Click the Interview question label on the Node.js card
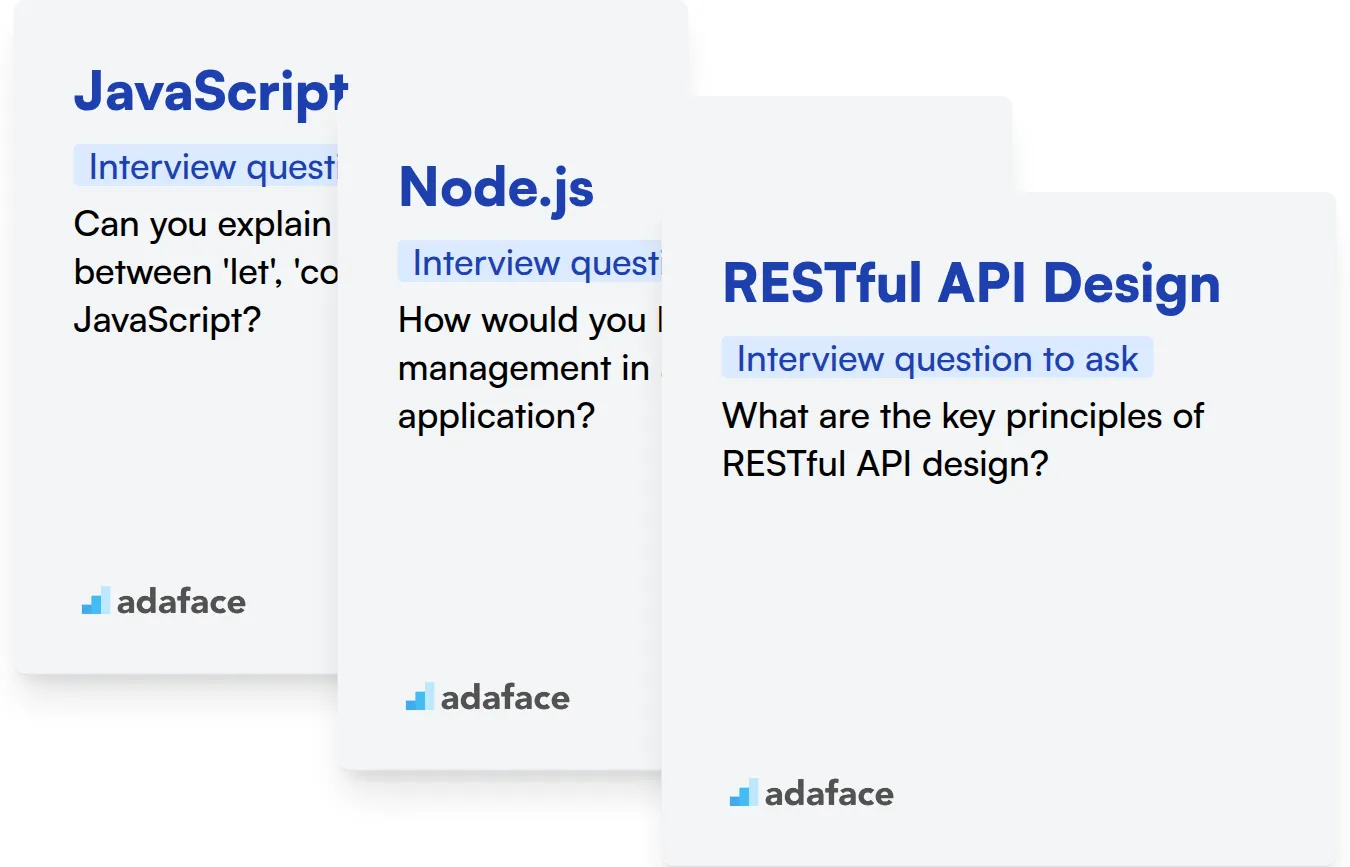 [x=530, y=262]
